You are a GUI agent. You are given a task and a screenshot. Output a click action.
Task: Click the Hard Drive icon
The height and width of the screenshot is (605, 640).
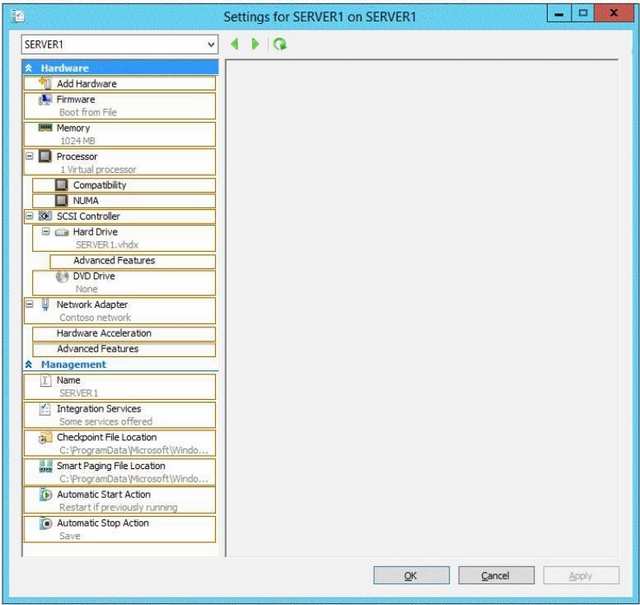(x=62, y=232)
